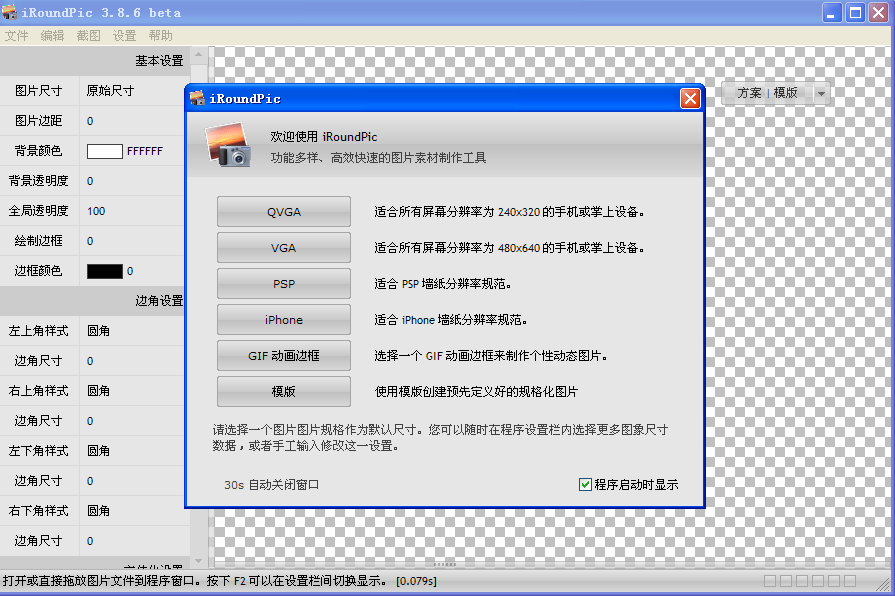Click the 240x320 QVGA description text

[x=509, y=212]
